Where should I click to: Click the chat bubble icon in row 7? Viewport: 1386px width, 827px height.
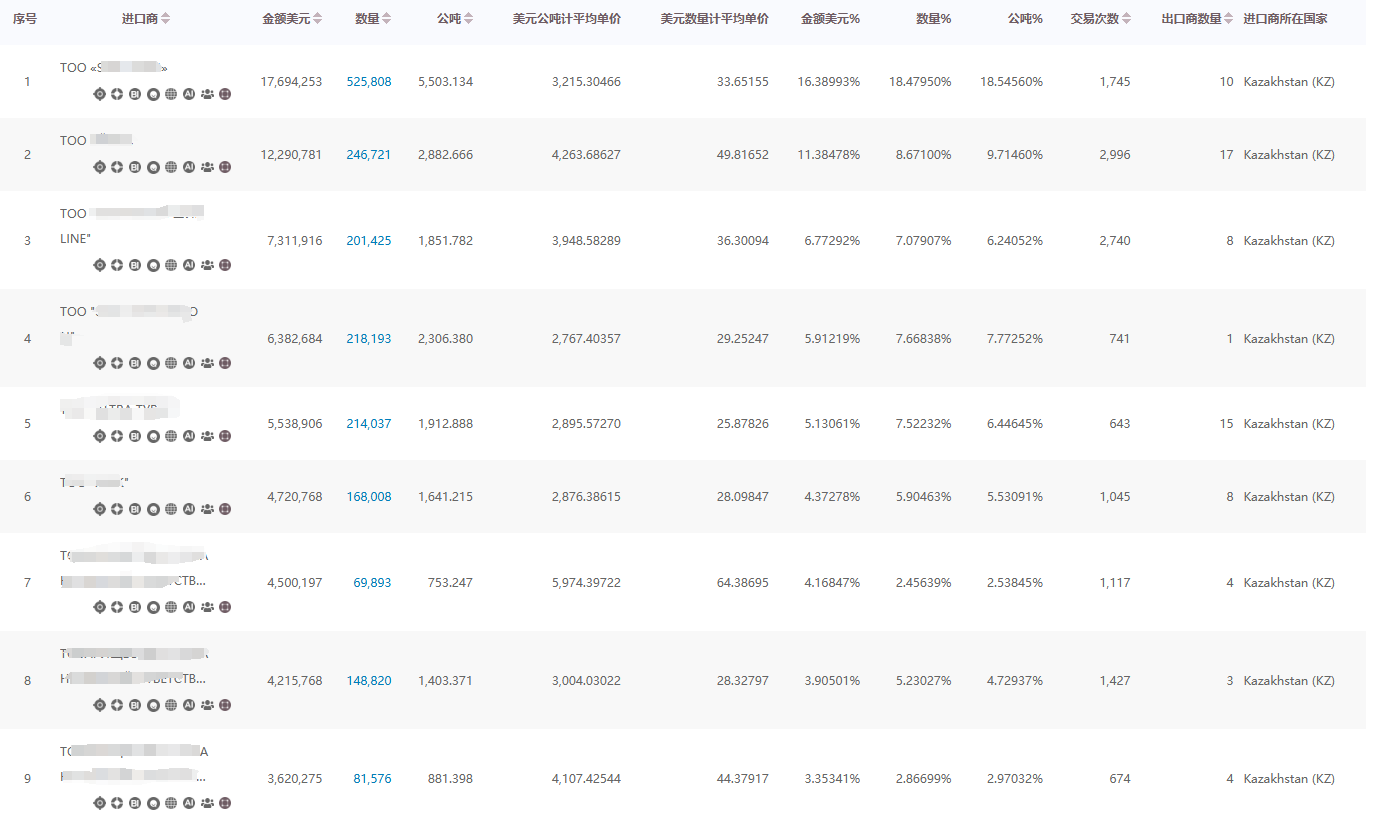tap(153, 607)
